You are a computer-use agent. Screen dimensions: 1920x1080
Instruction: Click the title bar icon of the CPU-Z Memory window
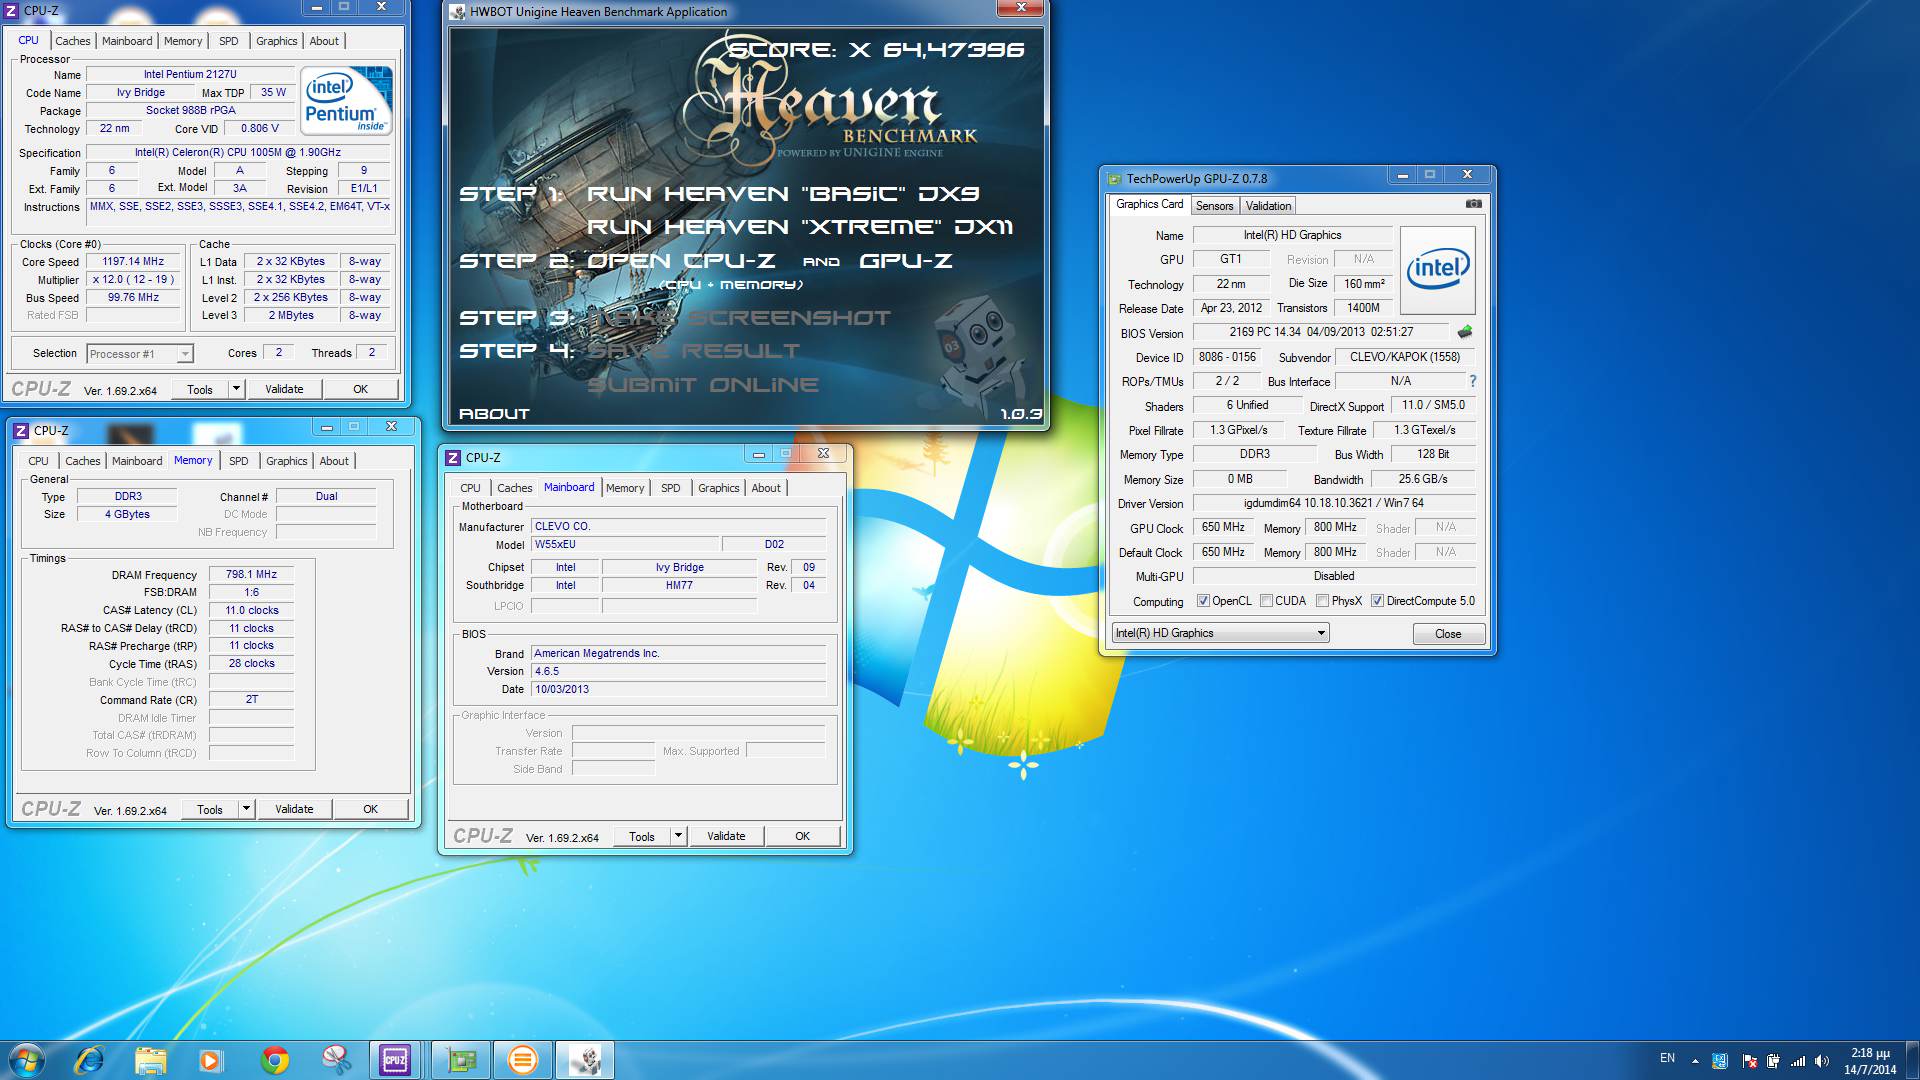pos(21,430)
